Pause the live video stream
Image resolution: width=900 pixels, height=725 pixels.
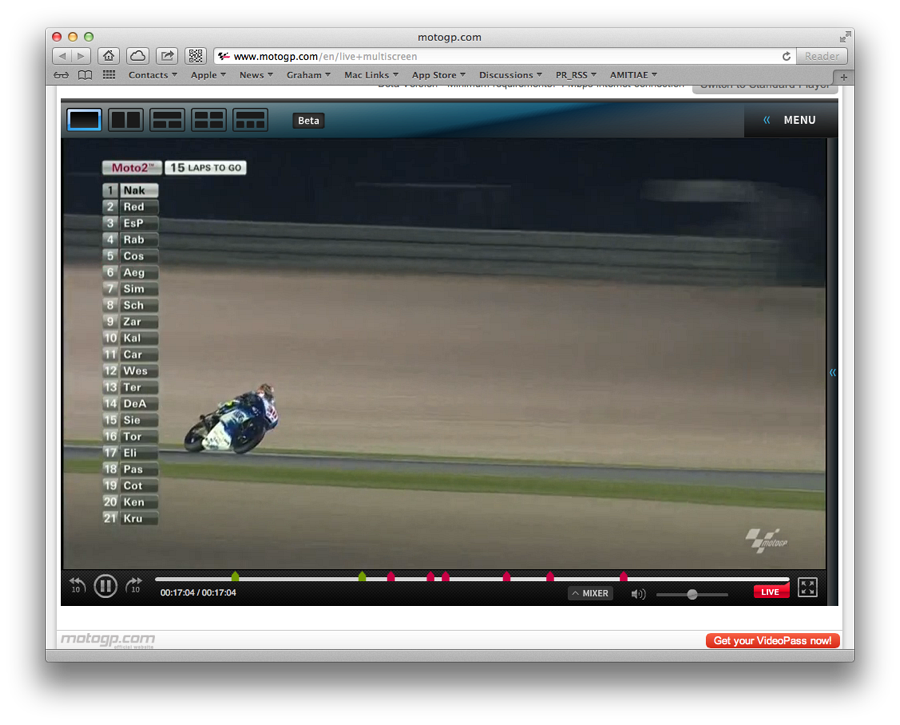pyautogui.click(x=106, y=586)
